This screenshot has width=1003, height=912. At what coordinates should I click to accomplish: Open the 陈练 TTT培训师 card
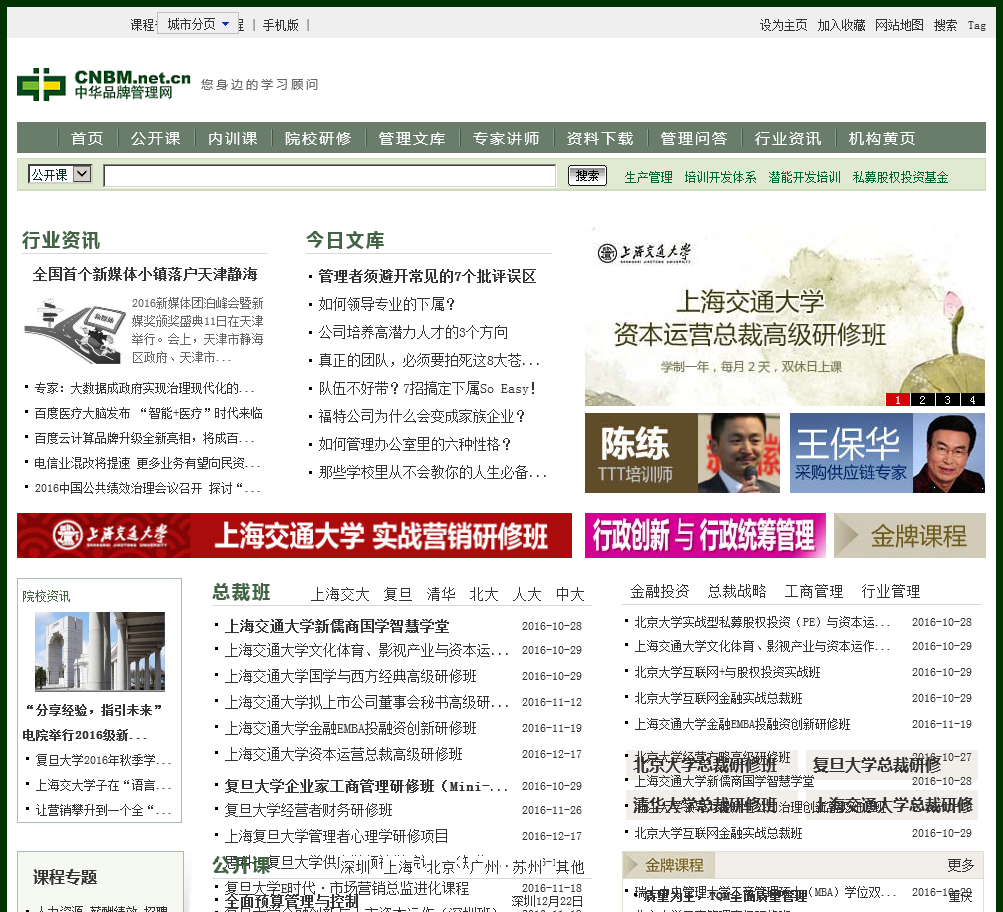point(682,453)
